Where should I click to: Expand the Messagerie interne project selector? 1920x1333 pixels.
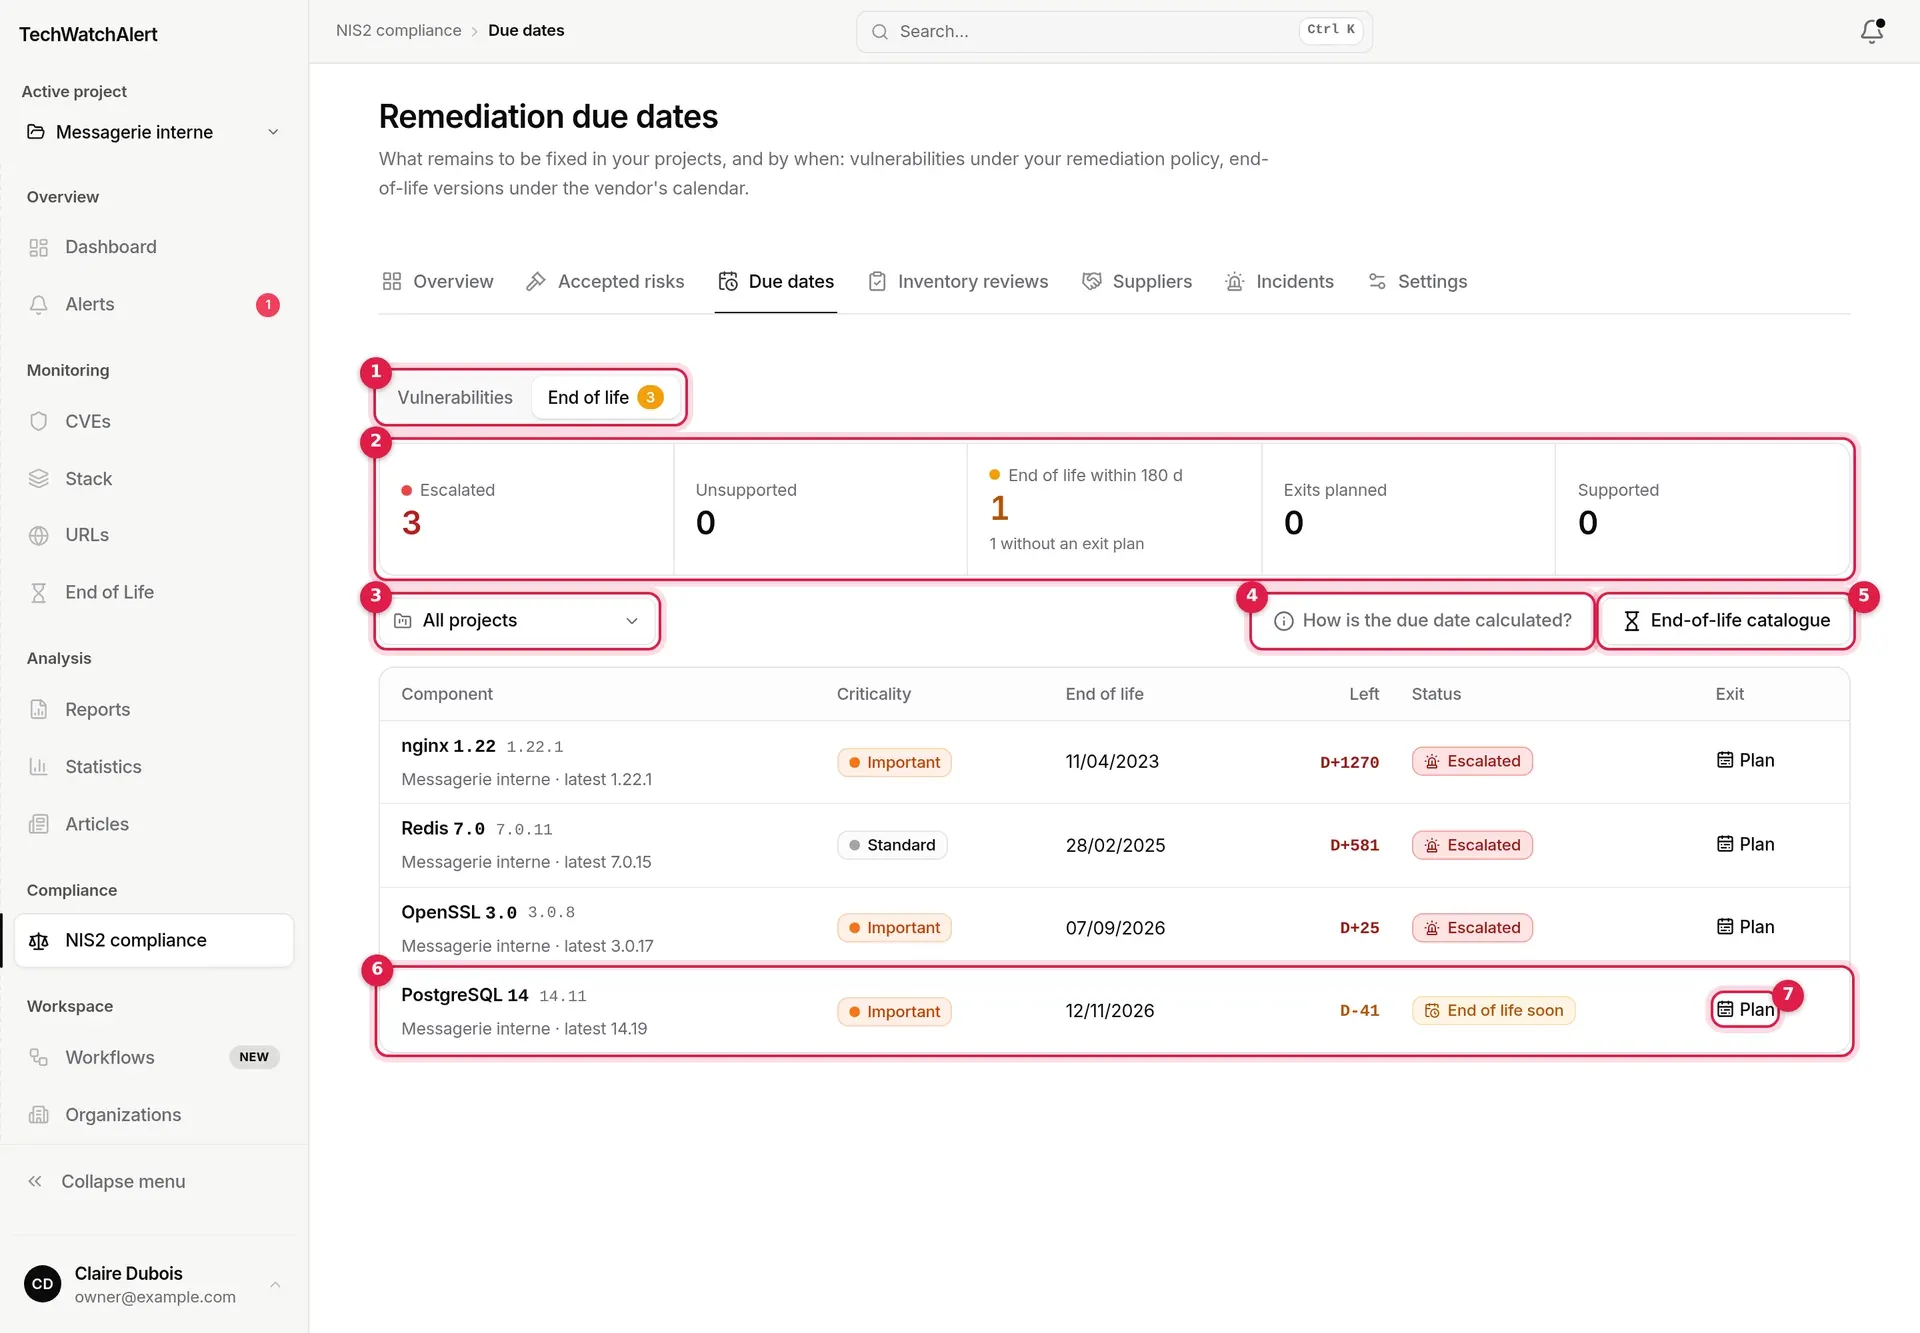click(153, 132)
